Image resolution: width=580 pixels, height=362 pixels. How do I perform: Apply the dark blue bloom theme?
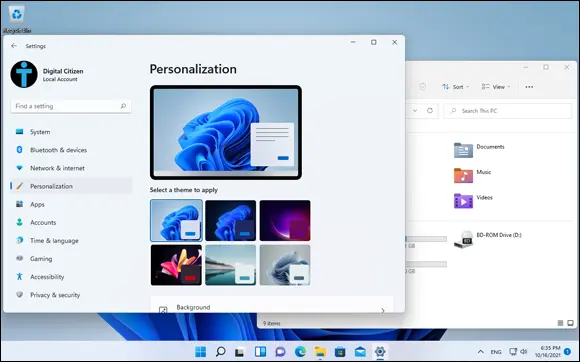point(230,220)
